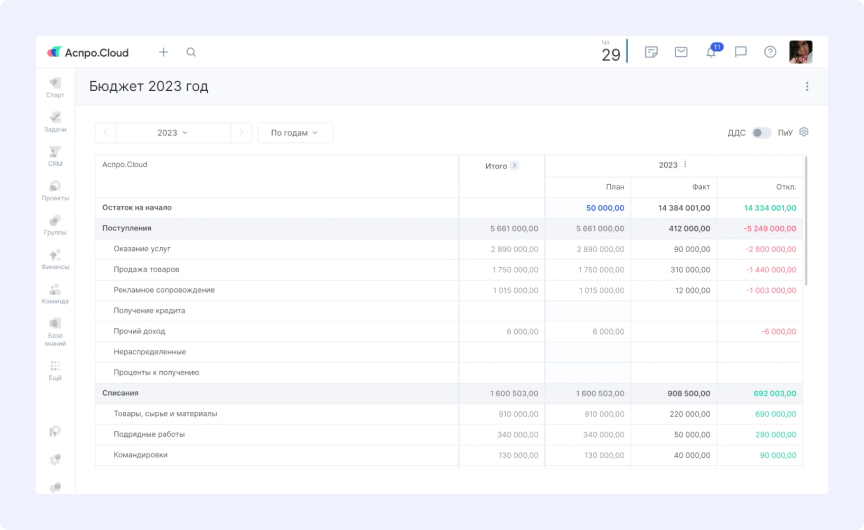Open the notes icon in the header
The width and height of the screenshot is (864, 530).
pos(651,52)
